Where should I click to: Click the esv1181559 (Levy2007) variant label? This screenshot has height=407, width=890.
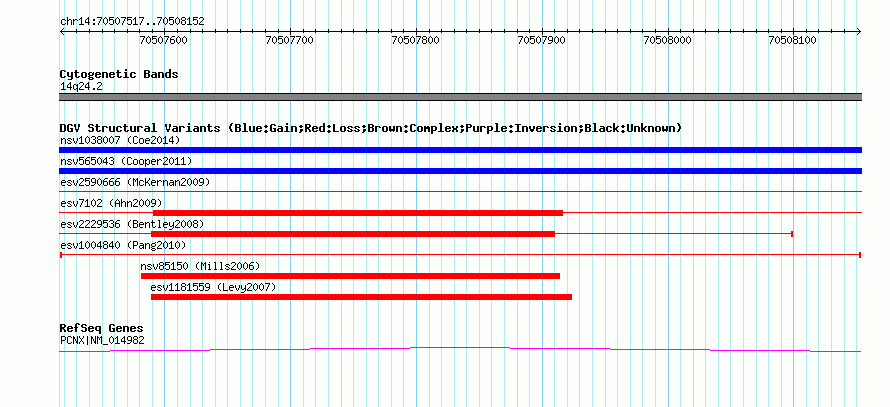pyautogui.click(x=213, y=288)
